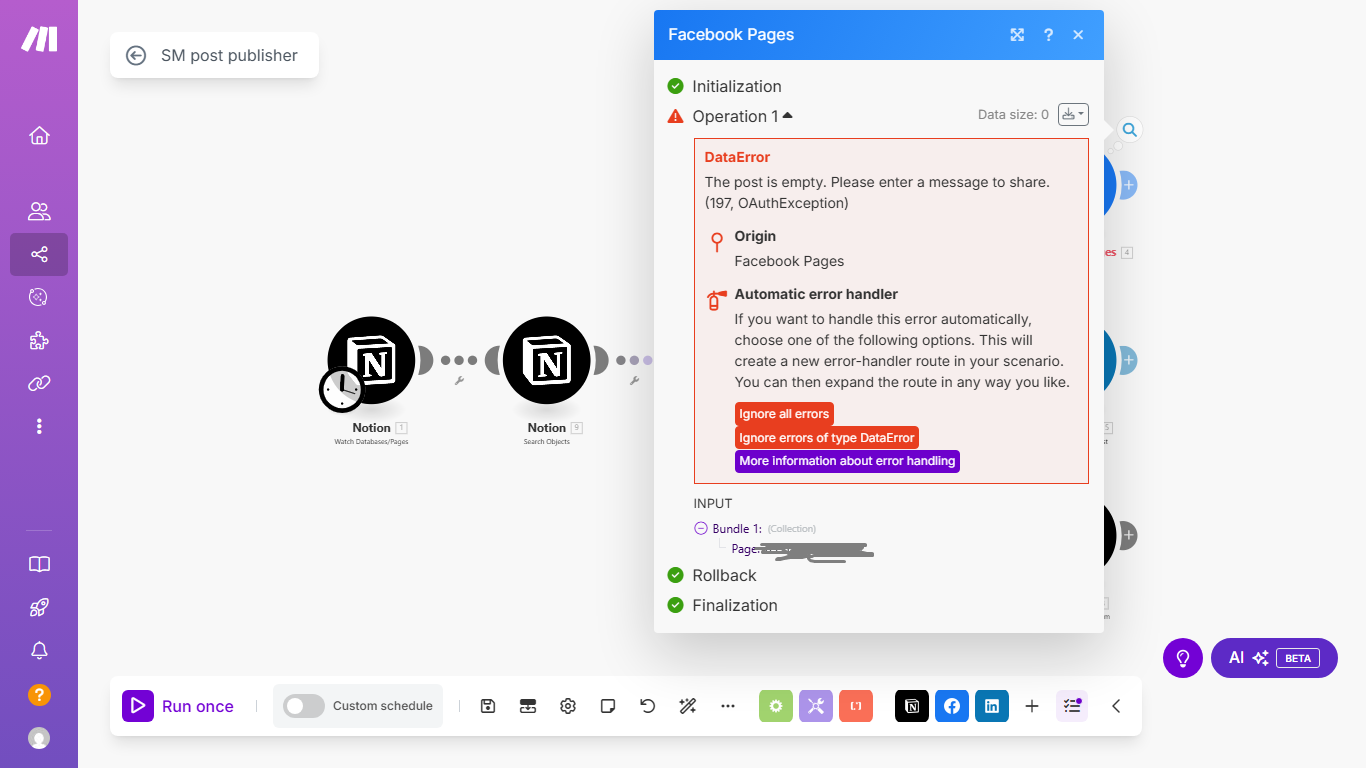This screenshot has width=1366, height=768.
Task: Expand the Facebook Pages panel to fullscreen
Action: coord(1017,35)
